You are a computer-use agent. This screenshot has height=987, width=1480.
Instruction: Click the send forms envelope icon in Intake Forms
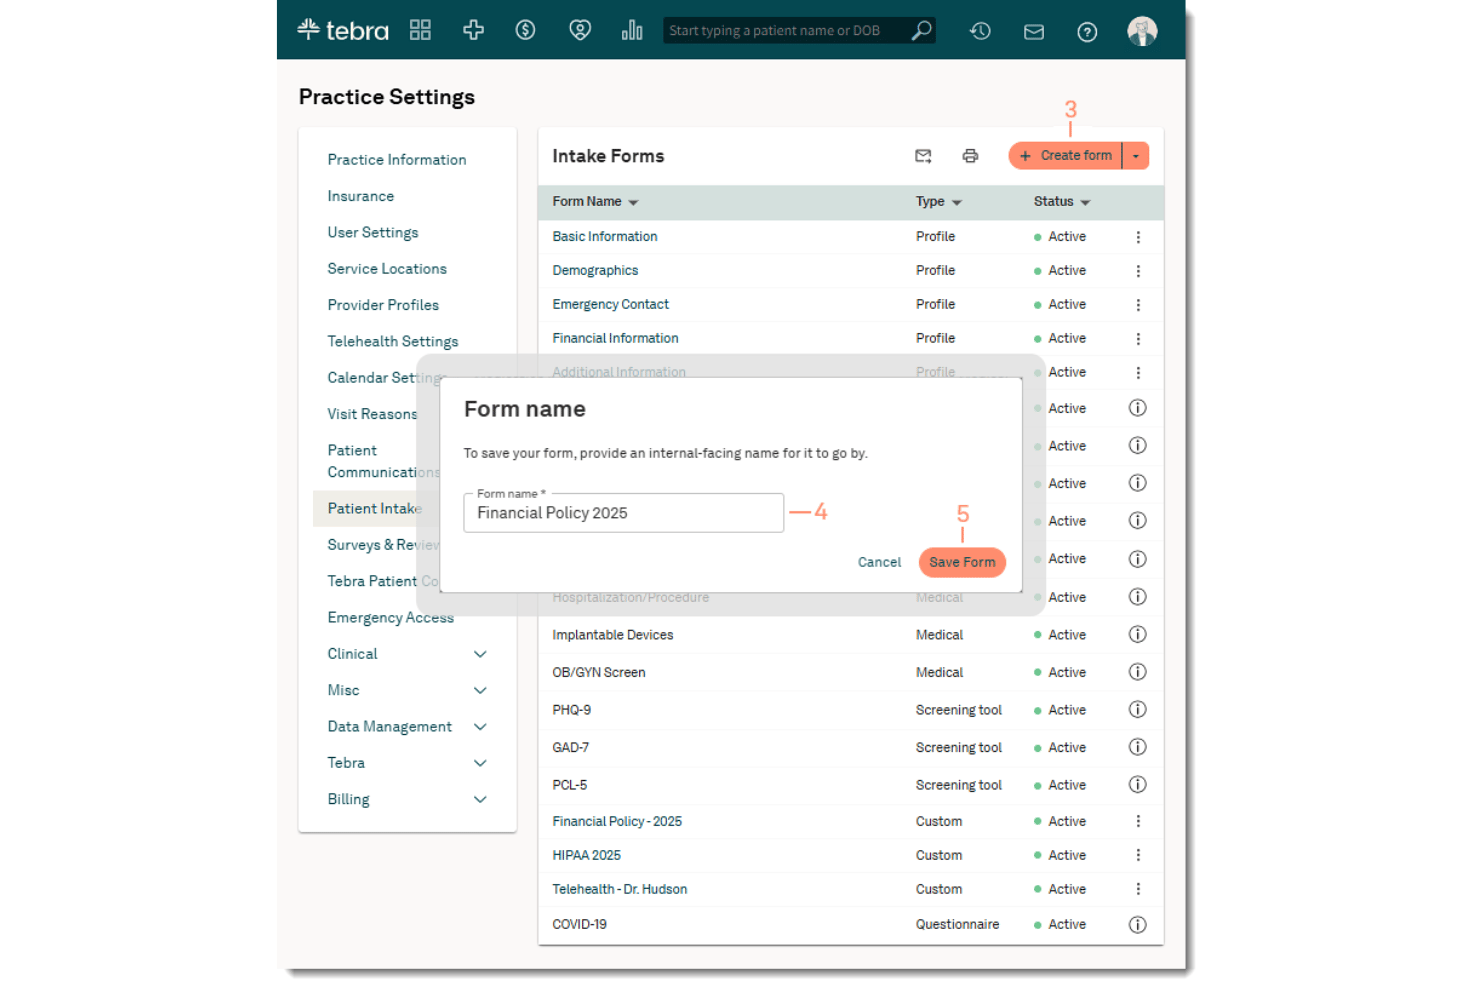pos(923,156)
